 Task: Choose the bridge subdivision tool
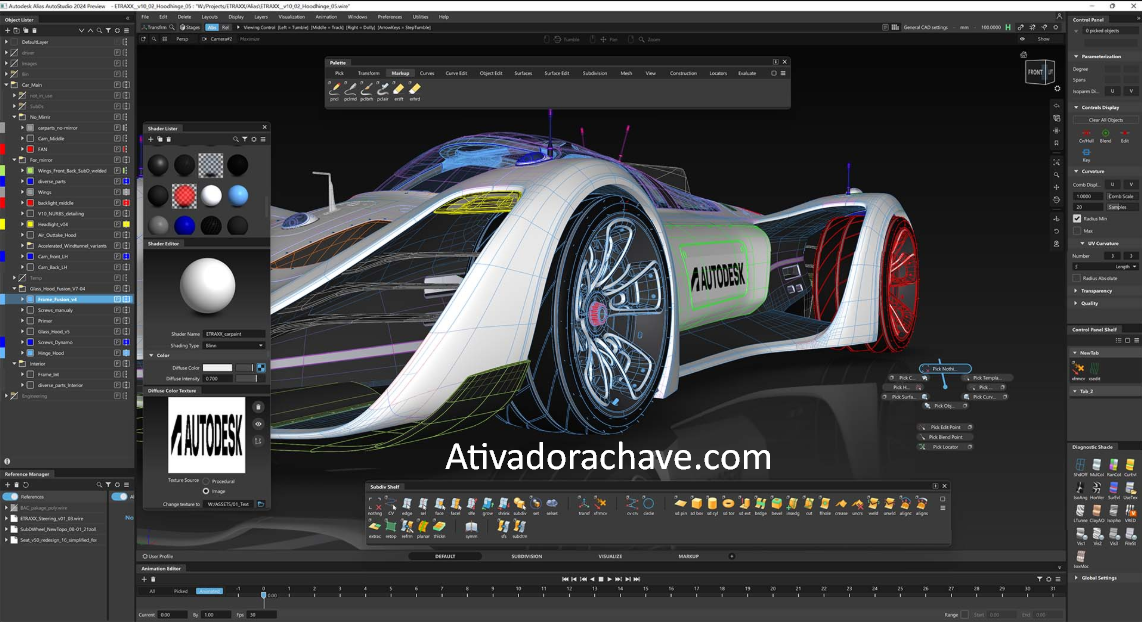[x=760, y=505]
